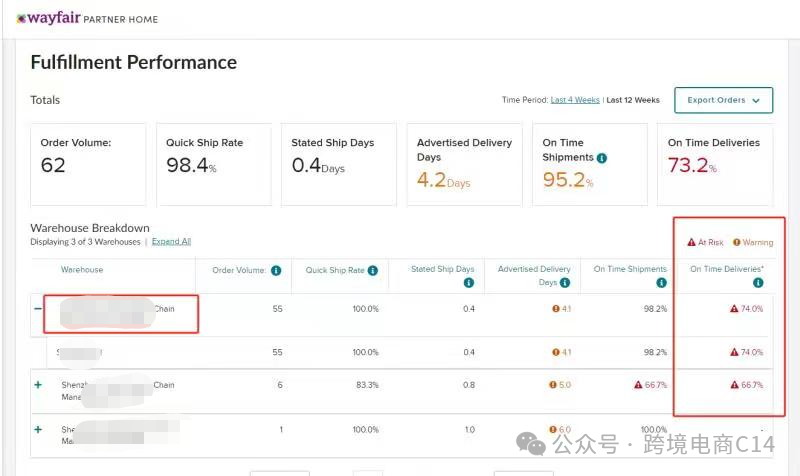Switch time period to Last 4 Weeks
This screenshot has height=476, width=800.
[575, 100]
